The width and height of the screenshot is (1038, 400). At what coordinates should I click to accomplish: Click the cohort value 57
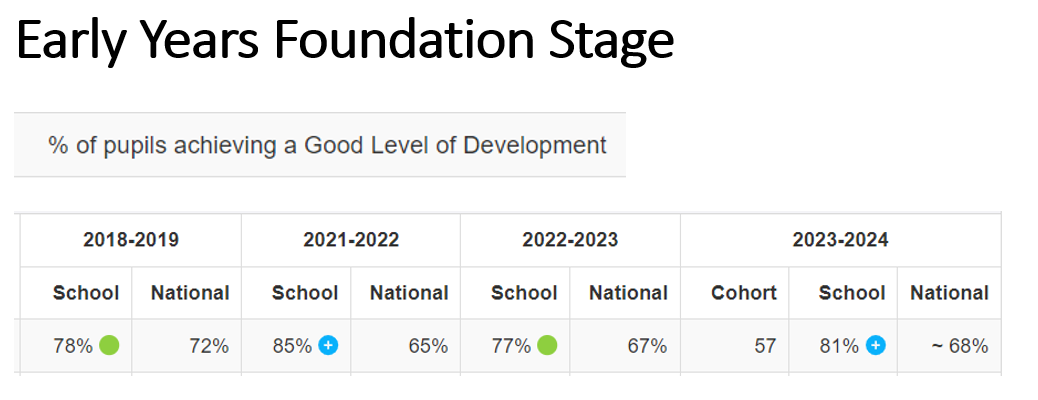pyautogui.click(x=765, y=347)
